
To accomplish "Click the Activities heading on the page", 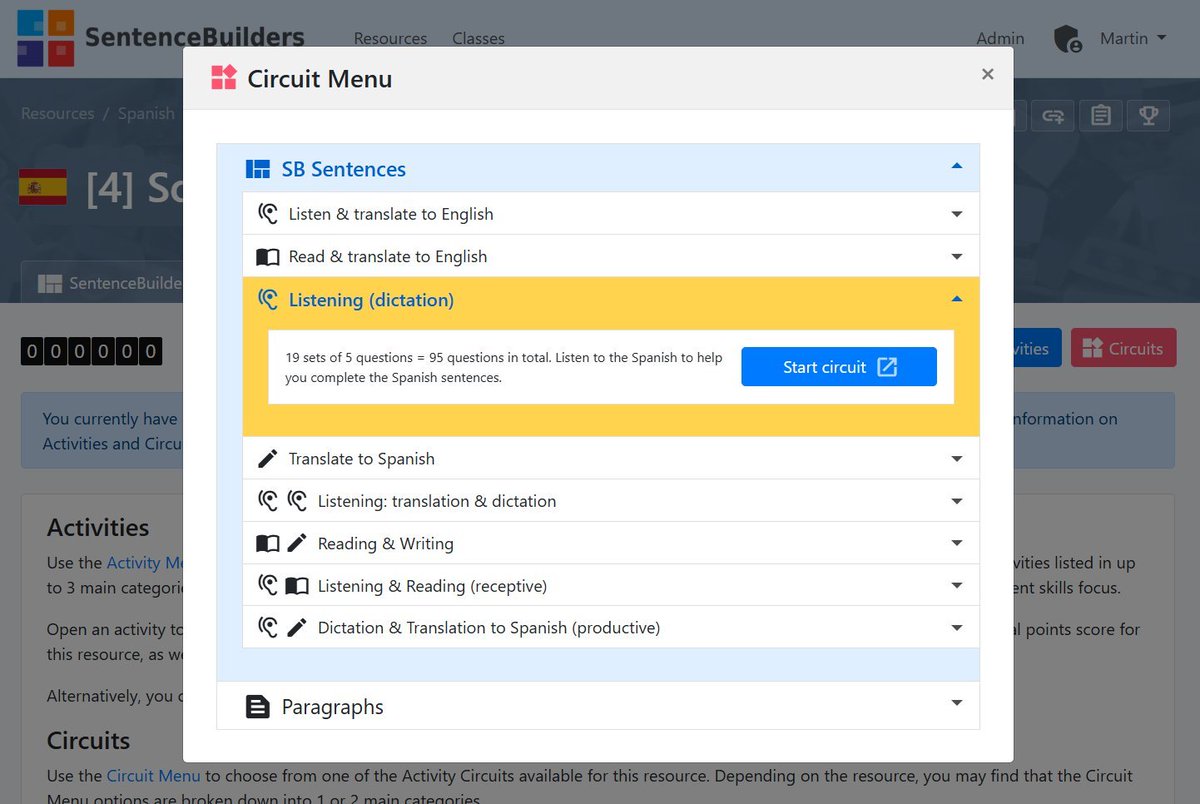I will pos(98,527).
